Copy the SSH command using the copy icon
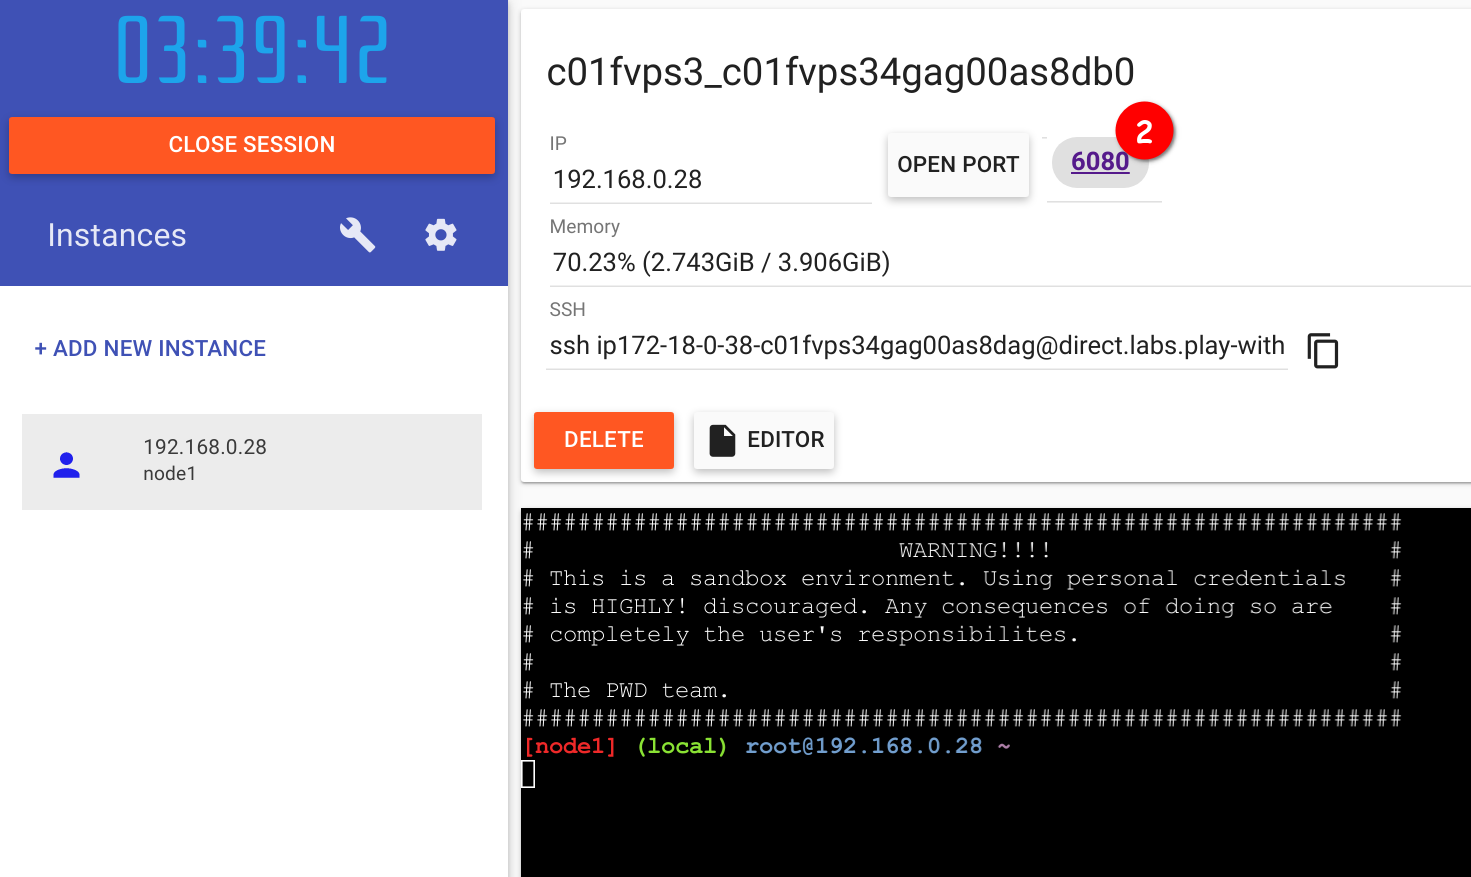The width and height of the screenshot is (1471, 877). click(1322, 351)
